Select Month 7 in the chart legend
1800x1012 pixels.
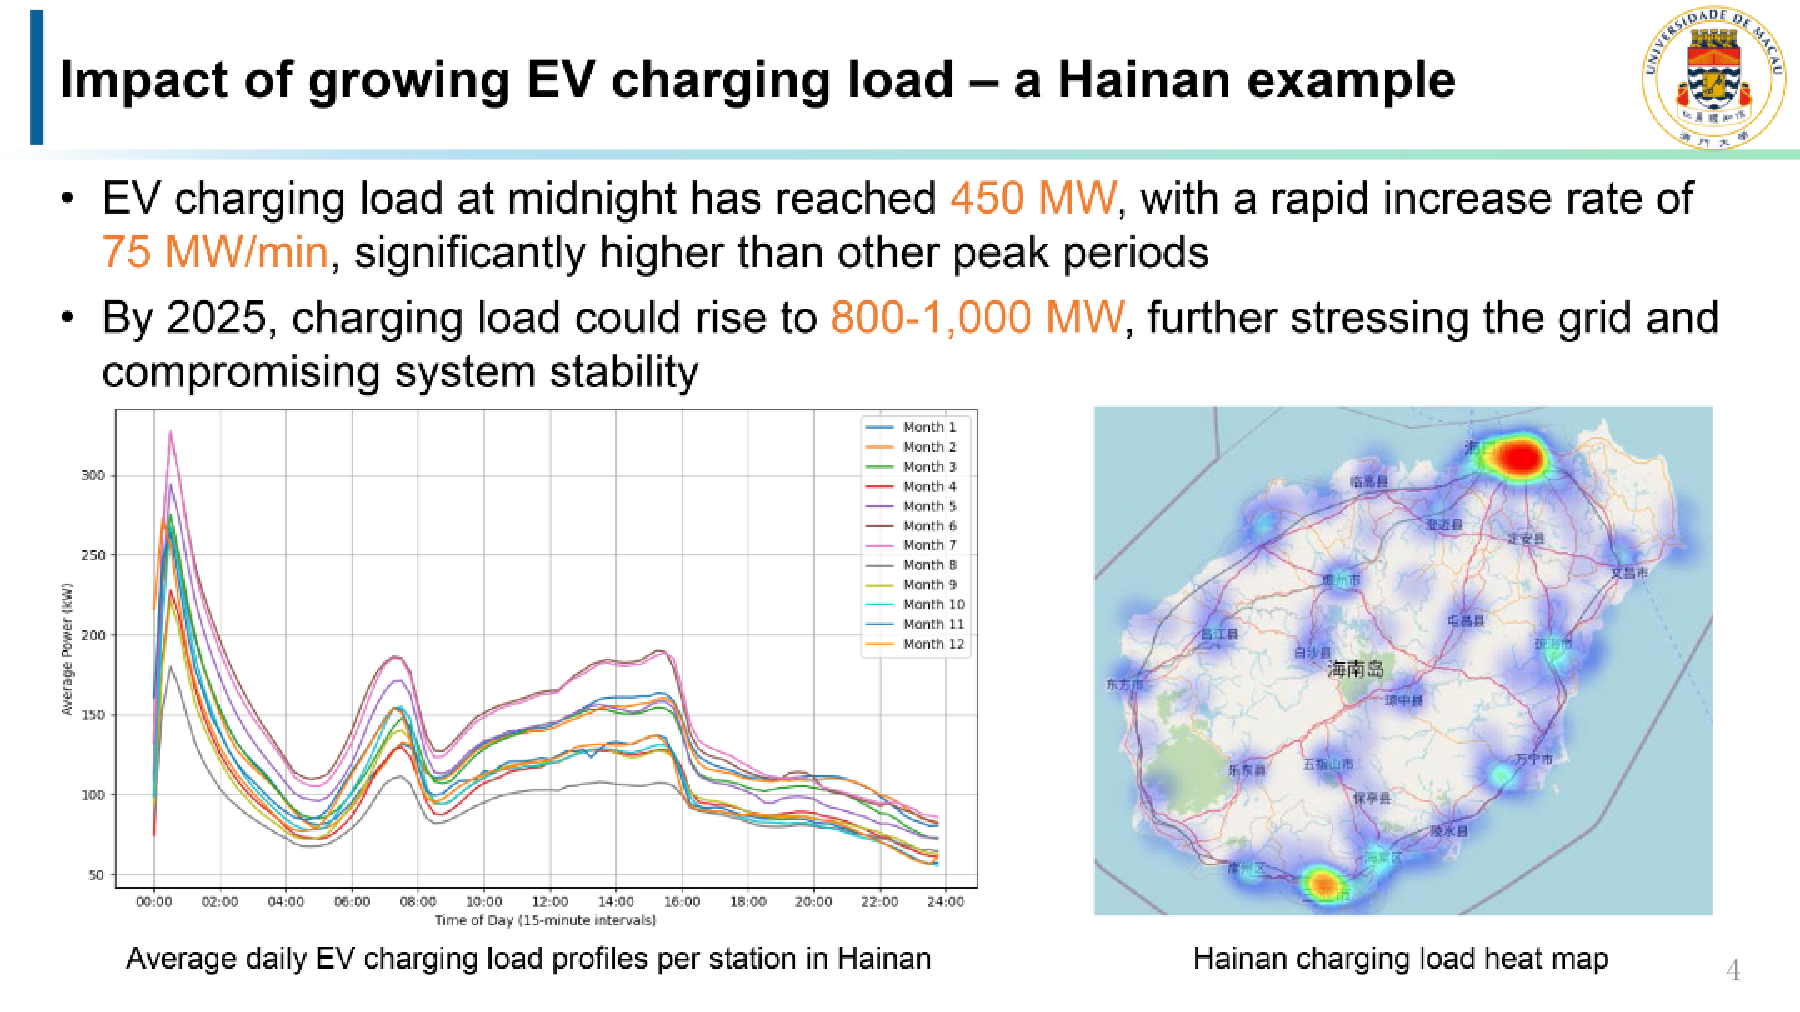tap(929, 545)
